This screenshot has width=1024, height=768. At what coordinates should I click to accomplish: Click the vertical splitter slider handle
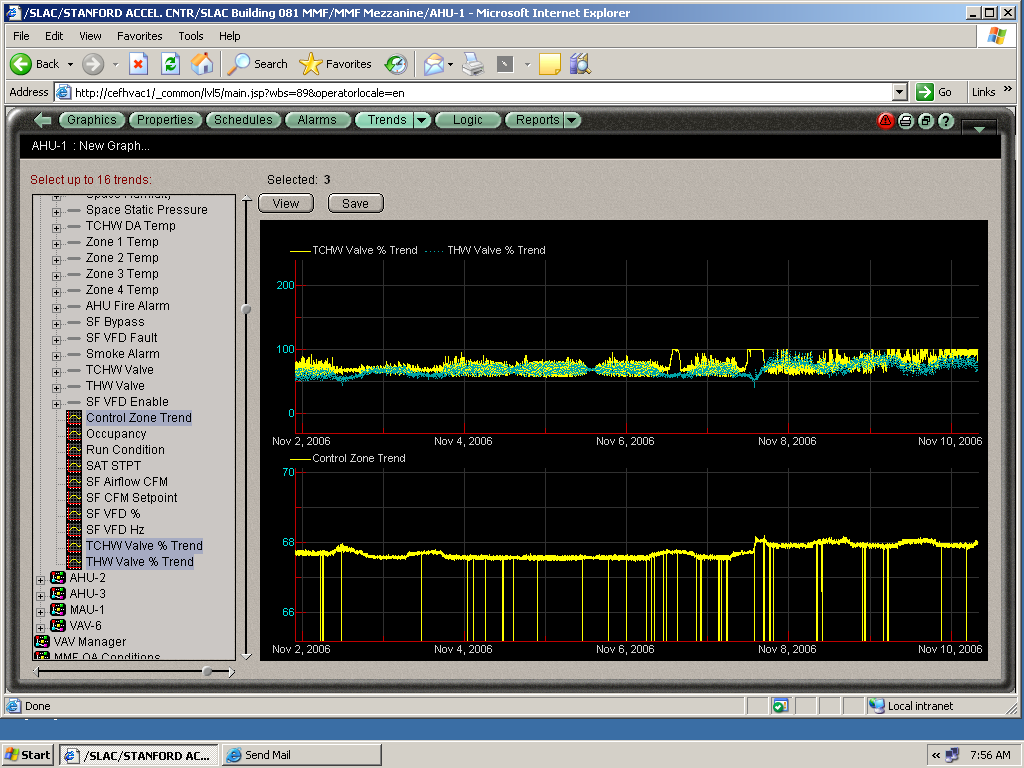pos(247,310)
